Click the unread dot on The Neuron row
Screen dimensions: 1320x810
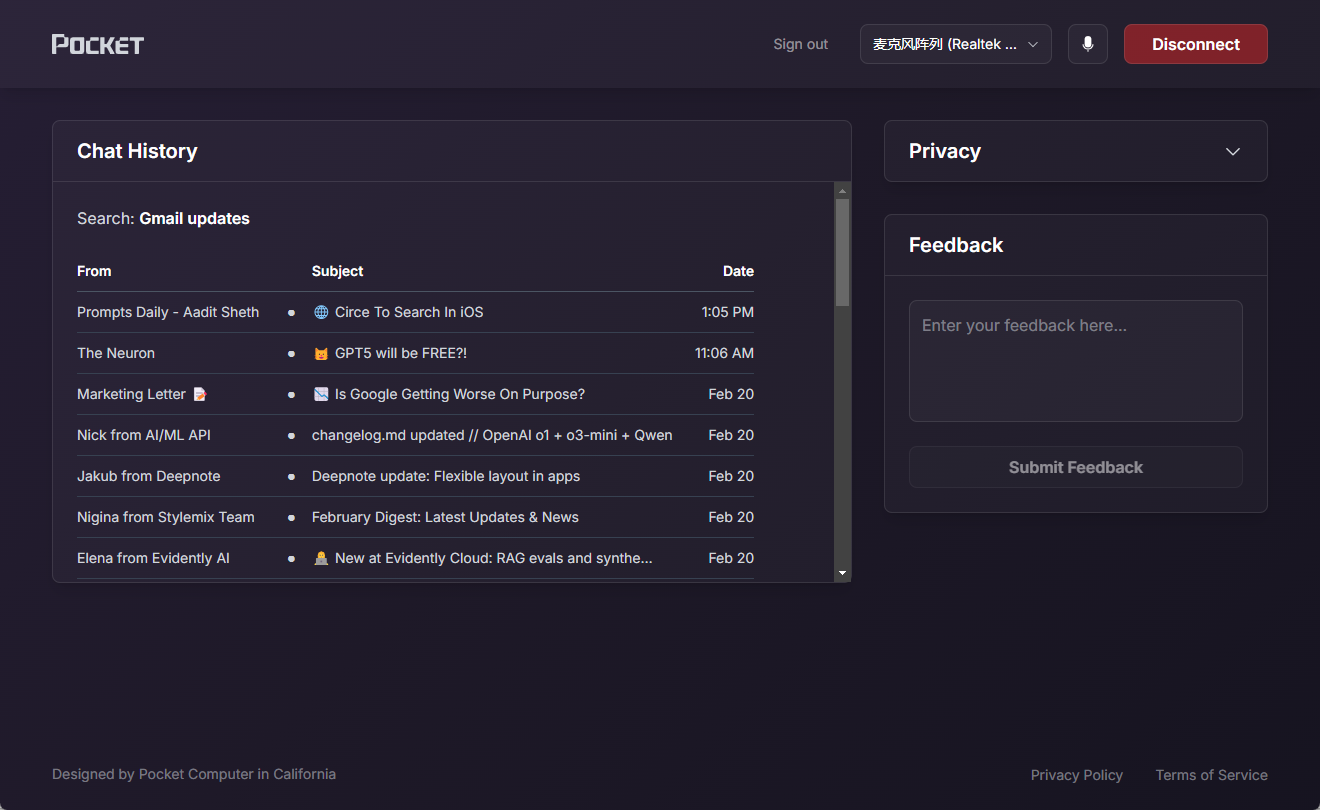(x=291, y=353)
